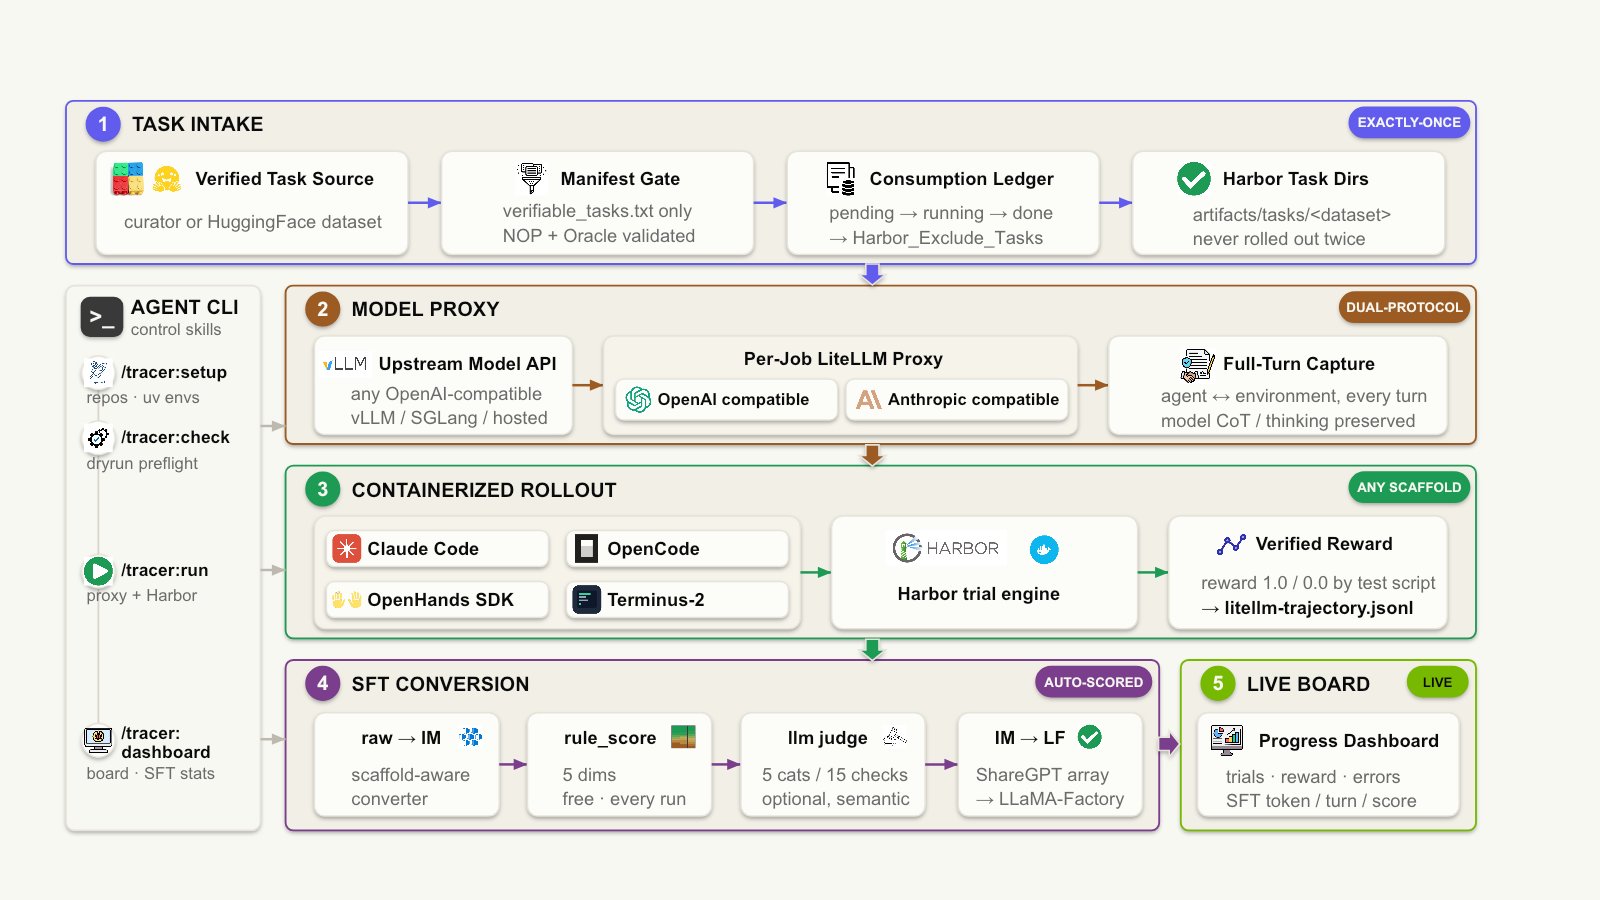1600x900 pixels.
Task: Select the Claude Code scaffold card
Action: (x=437, y=548)
